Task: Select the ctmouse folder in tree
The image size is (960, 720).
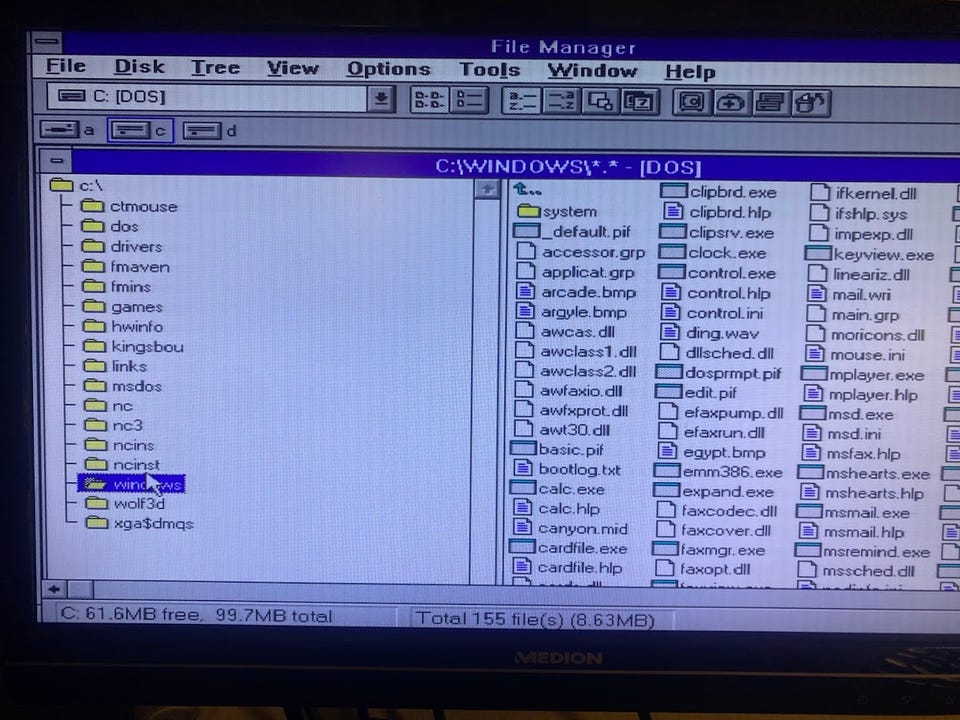Action: (129, 206)
